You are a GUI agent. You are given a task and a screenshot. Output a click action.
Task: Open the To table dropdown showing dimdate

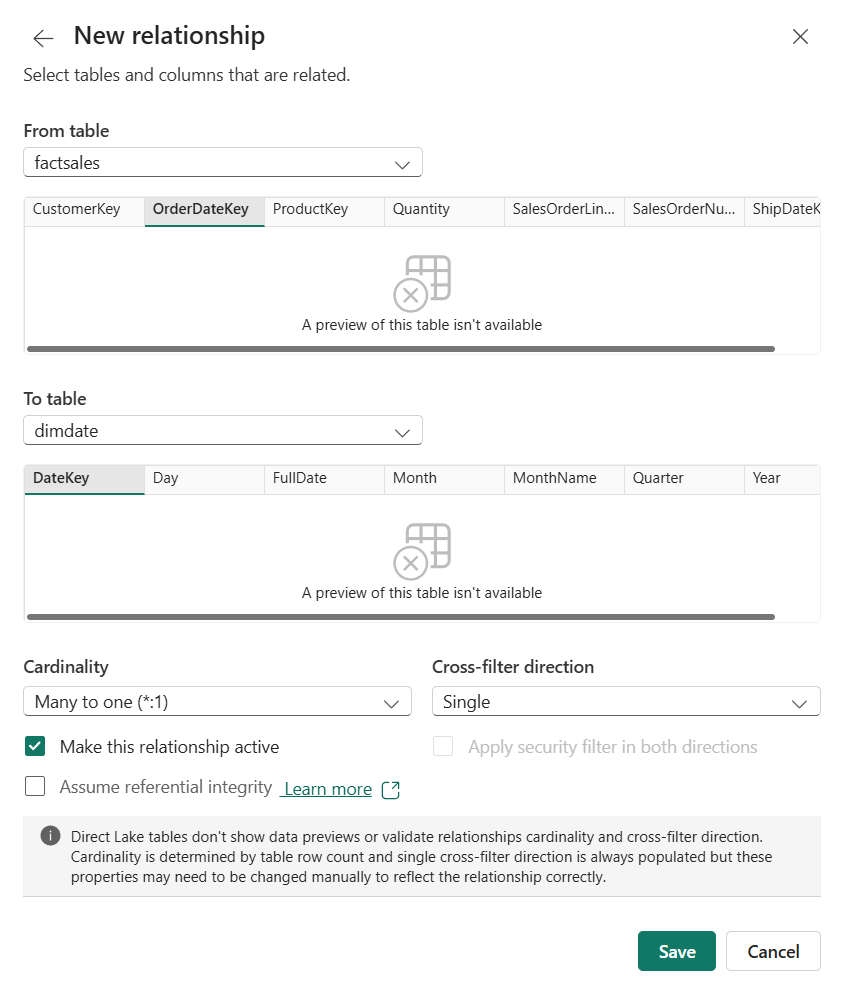tap(223, 431)
